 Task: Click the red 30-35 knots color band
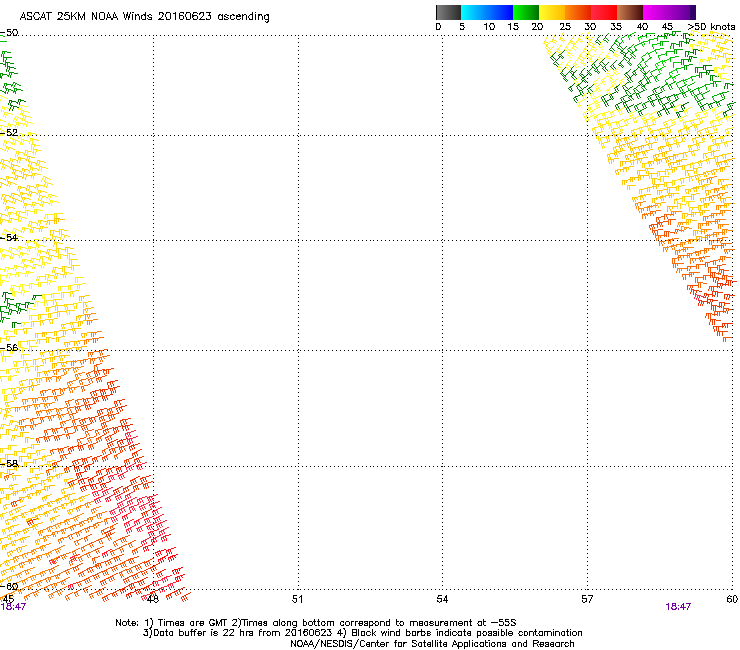(x=604, y=12)
